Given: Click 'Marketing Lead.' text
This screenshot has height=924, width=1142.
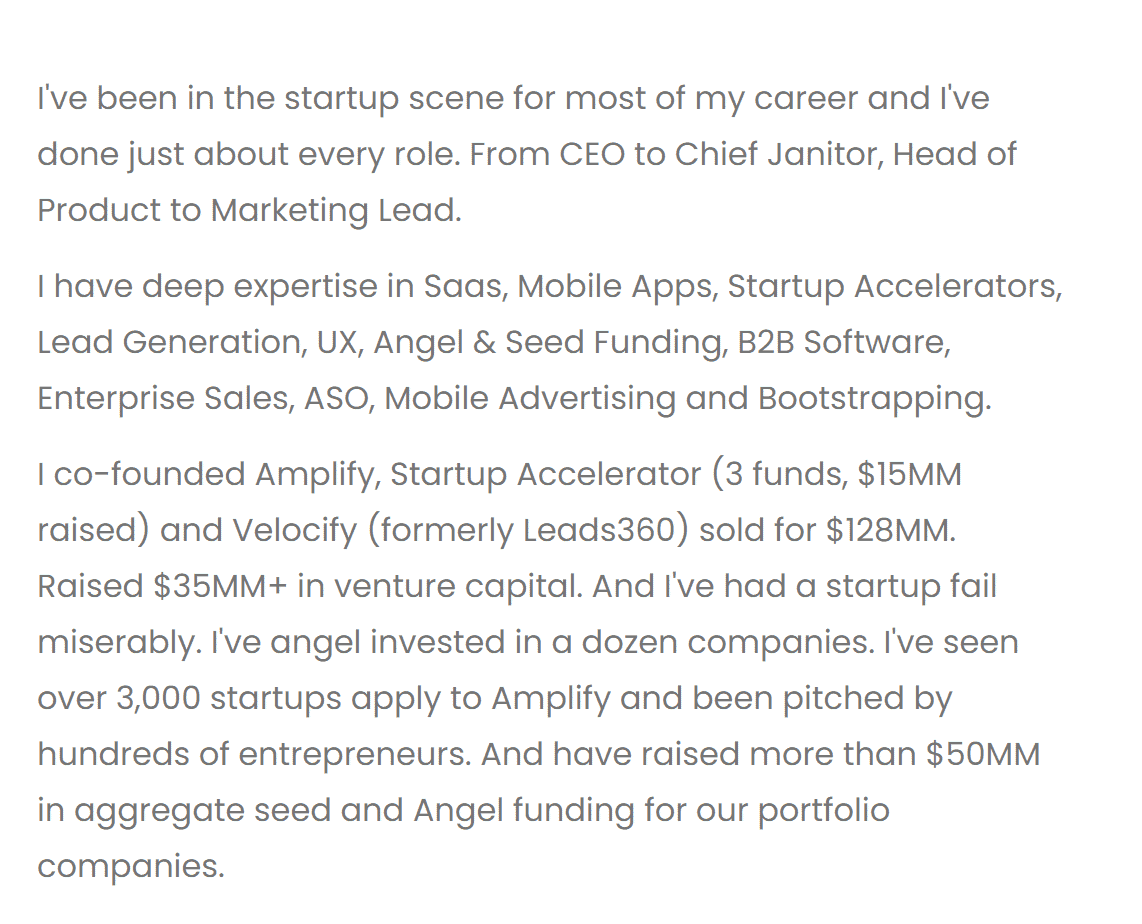Looking at the screenshot, I should pos(336,210).
